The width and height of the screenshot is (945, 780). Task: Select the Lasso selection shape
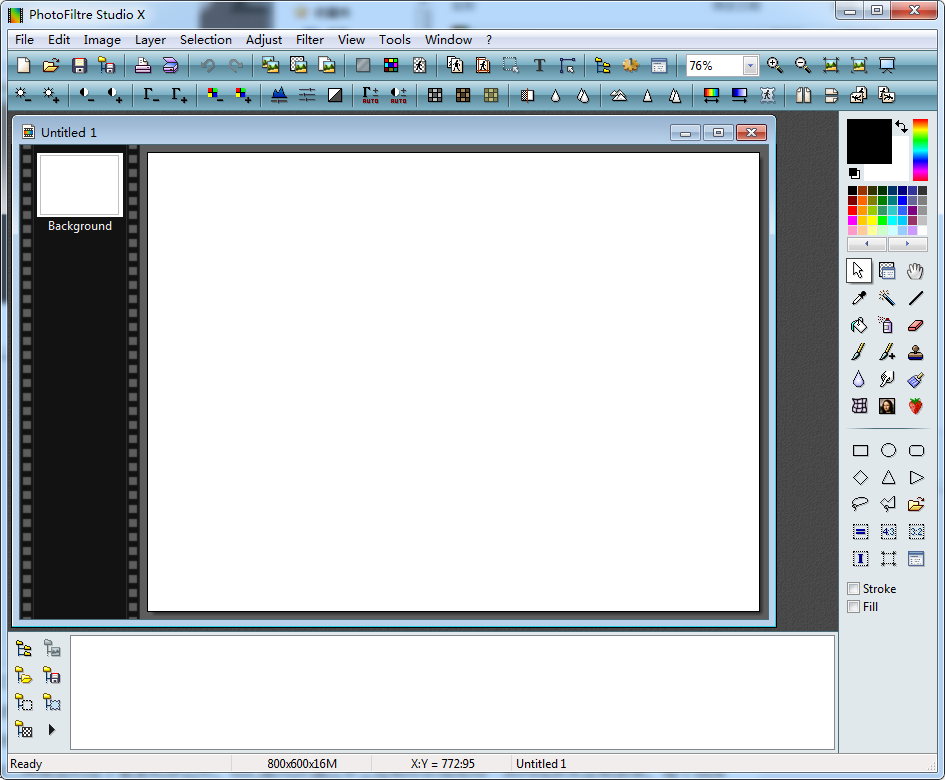(x=859, y=504)
